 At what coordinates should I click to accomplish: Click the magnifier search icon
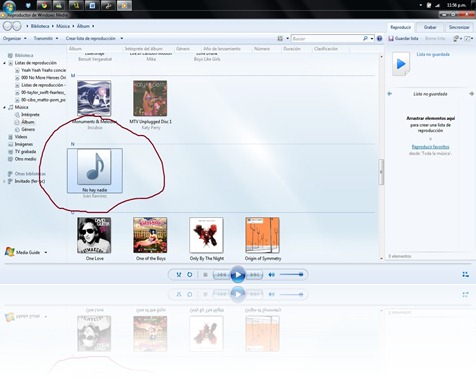click(365, 38)
